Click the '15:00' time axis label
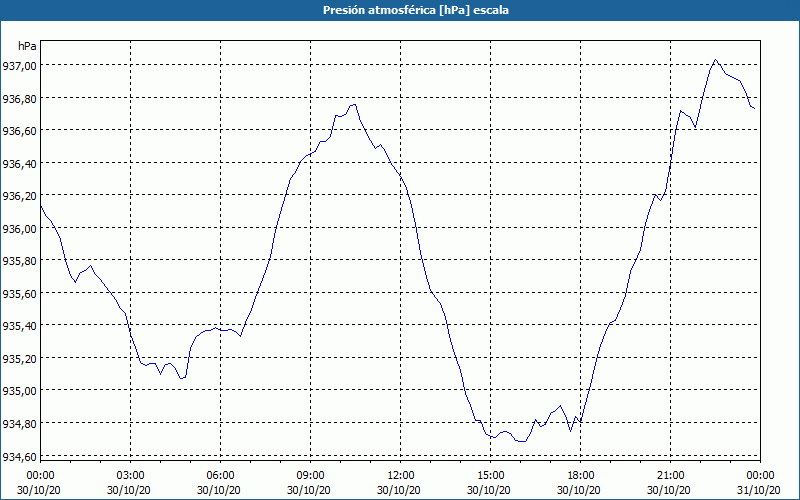800x500 pixels. coord(490,476)
